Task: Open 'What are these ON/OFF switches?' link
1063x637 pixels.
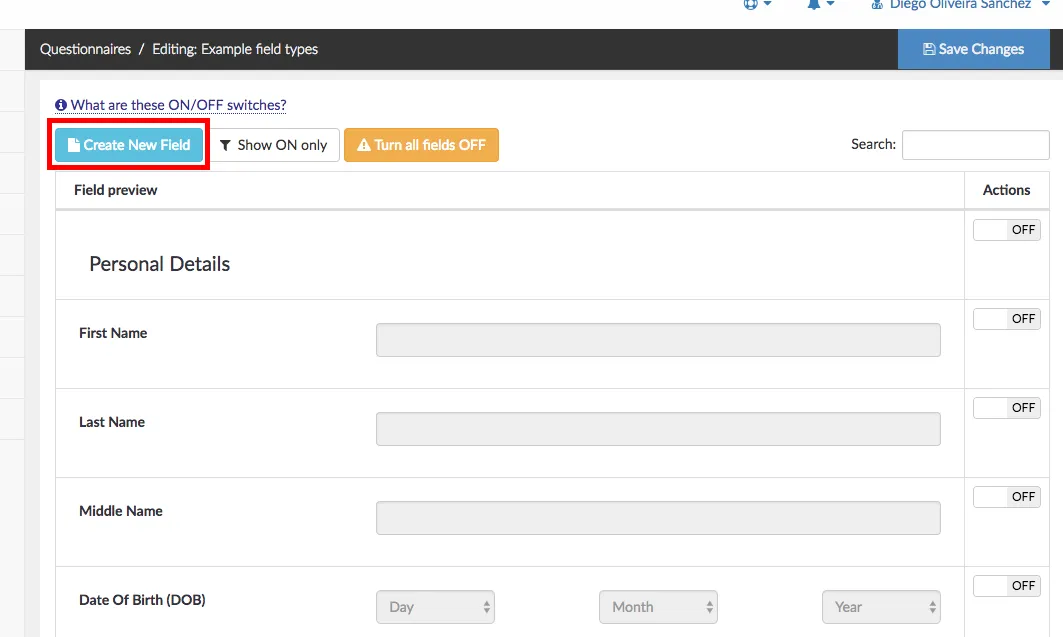Action: tap(178, 105)
